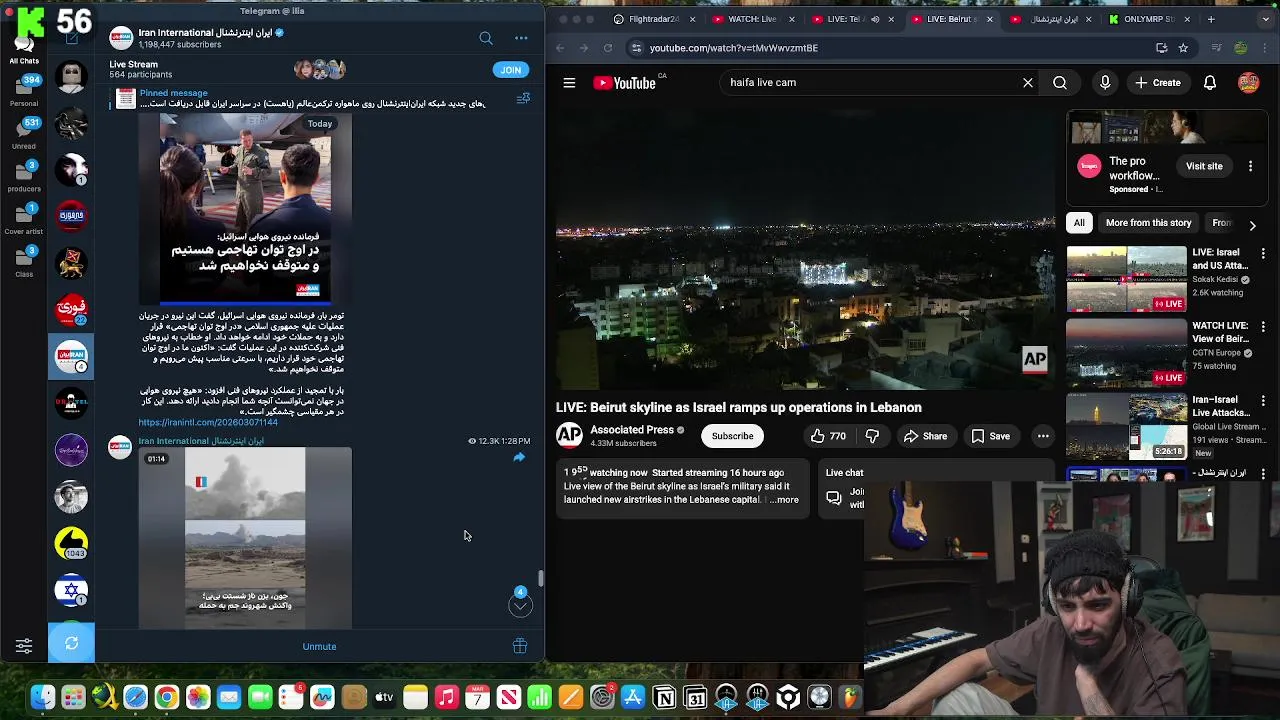
Task: Click the blue refresh button in Telegram
Action: (x=71, y=643)
